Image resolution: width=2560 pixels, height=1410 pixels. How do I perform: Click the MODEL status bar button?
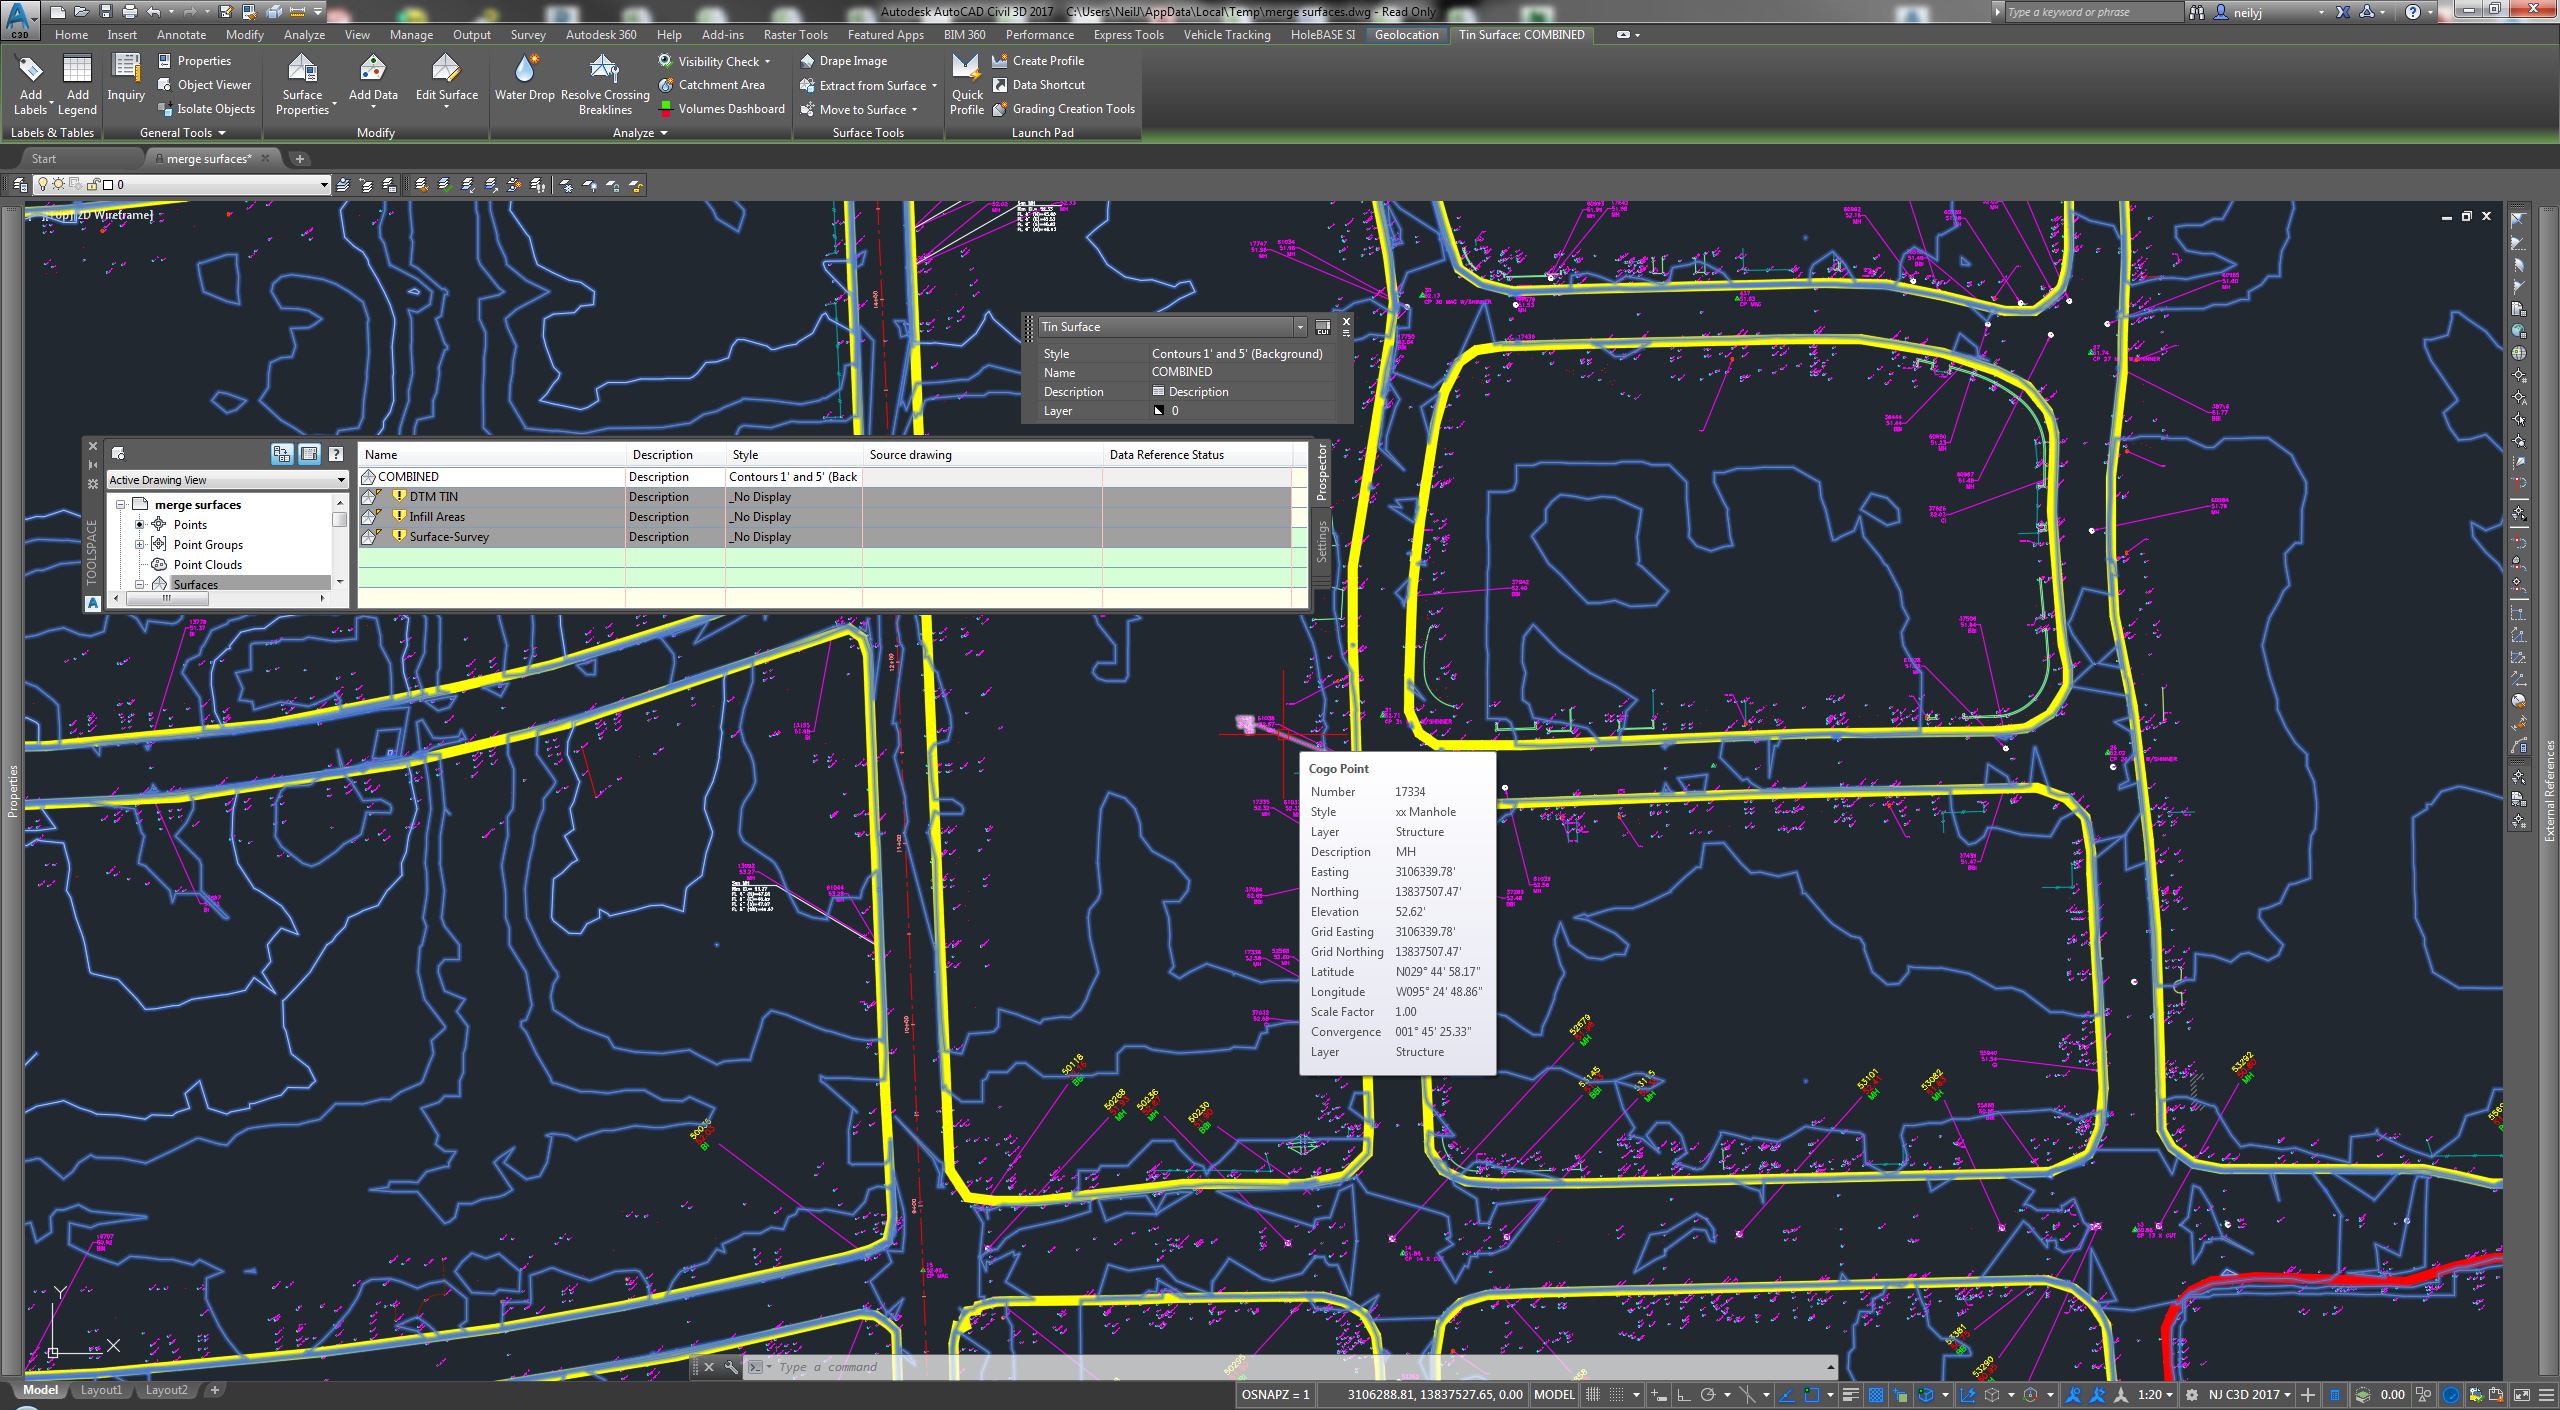[1554, 1395]
